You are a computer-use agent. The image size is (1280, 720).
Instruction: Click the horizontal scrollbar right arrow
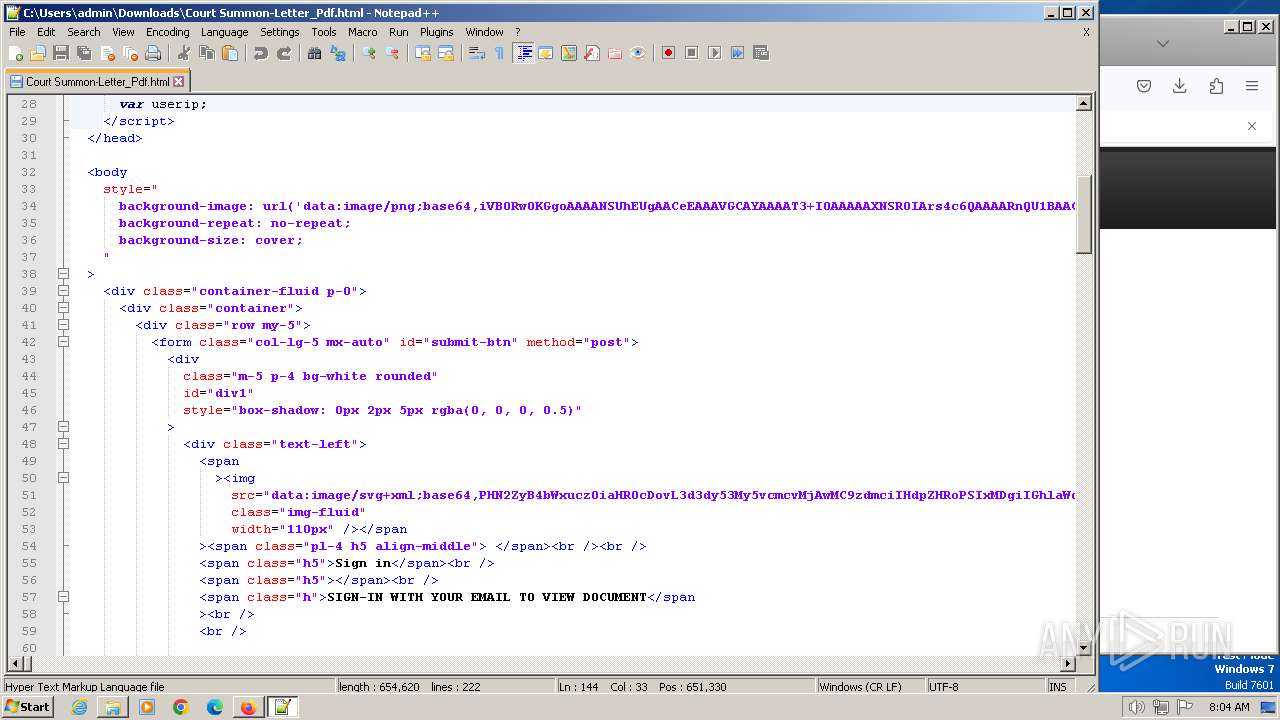[1068, 663]
